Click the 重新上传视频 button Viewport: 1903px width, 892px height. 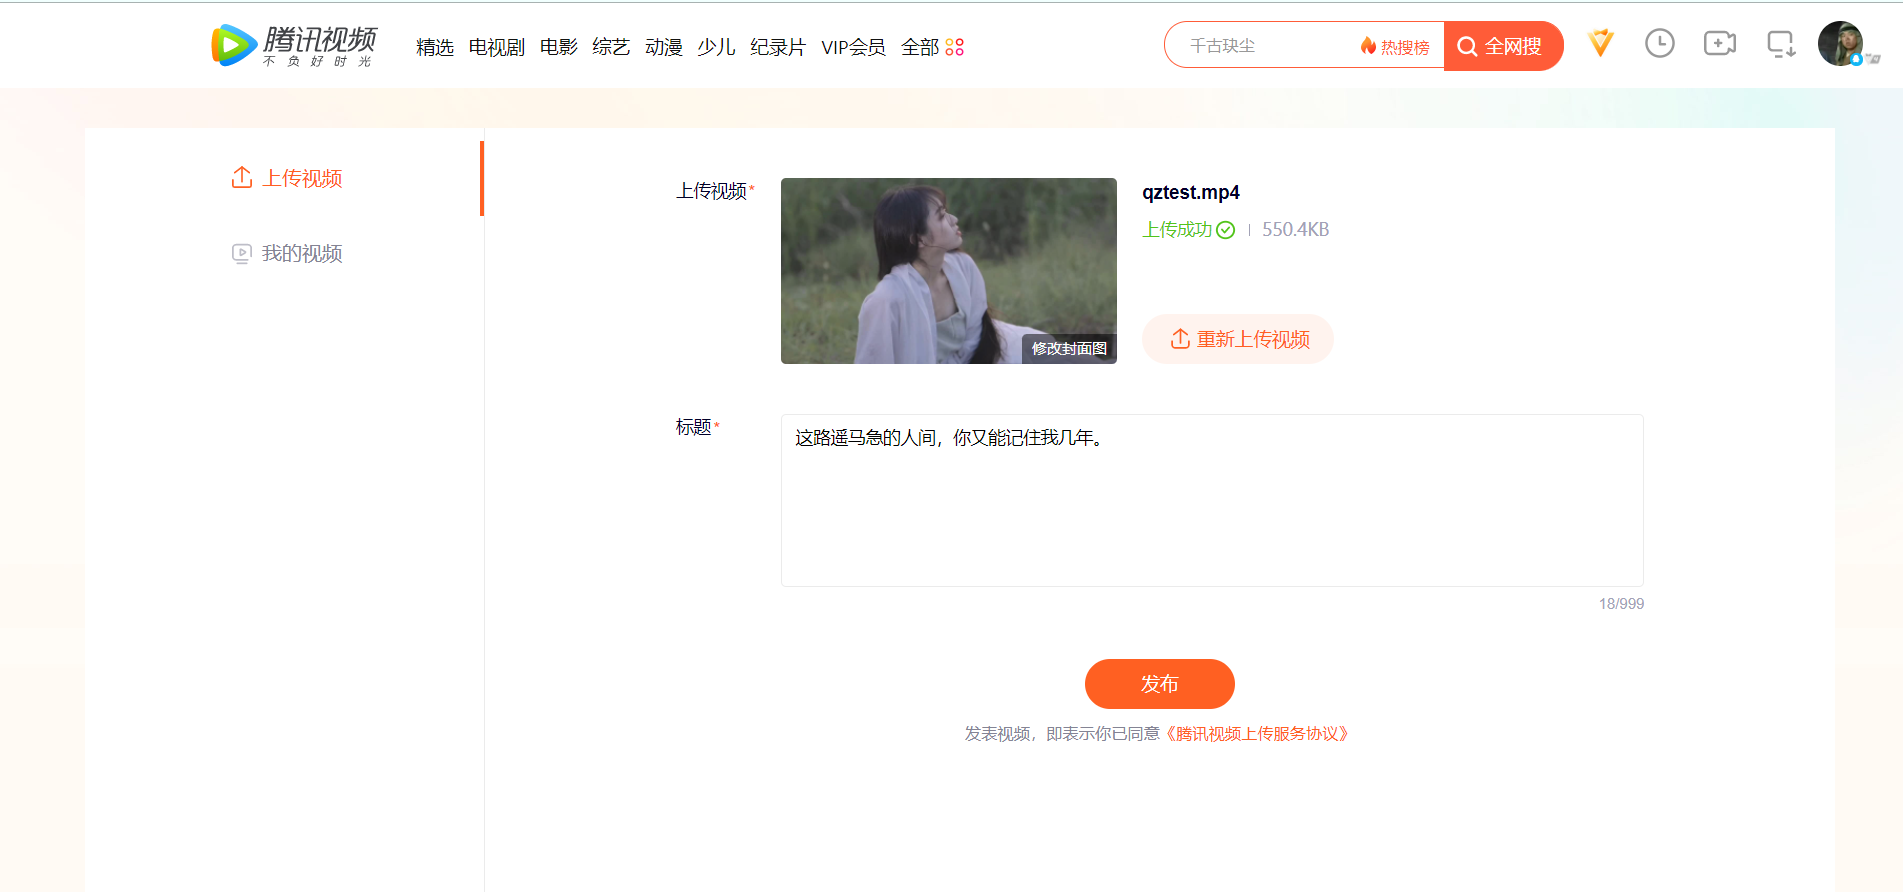pos(1238,339)
